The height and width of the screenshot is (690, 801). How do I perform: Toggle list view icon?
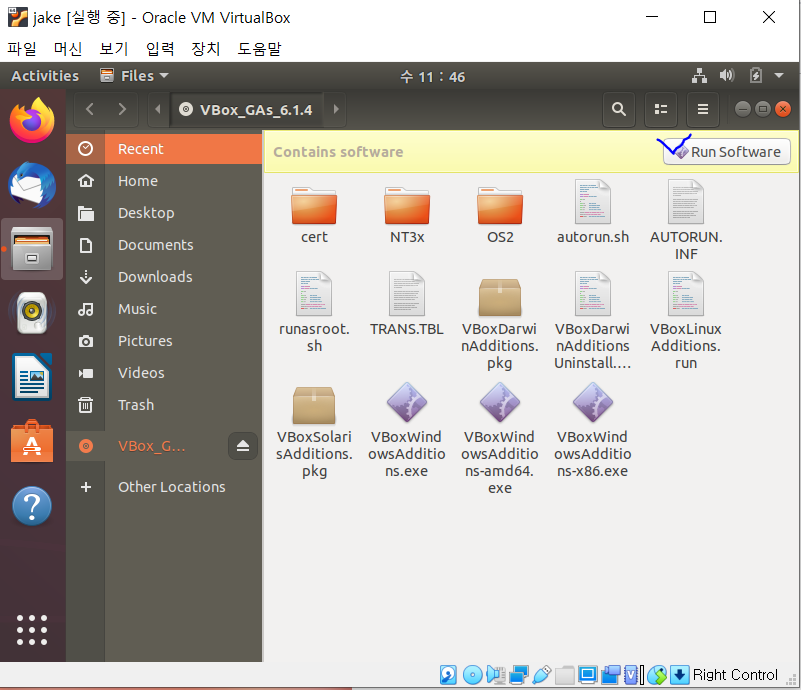click(661, 109)
